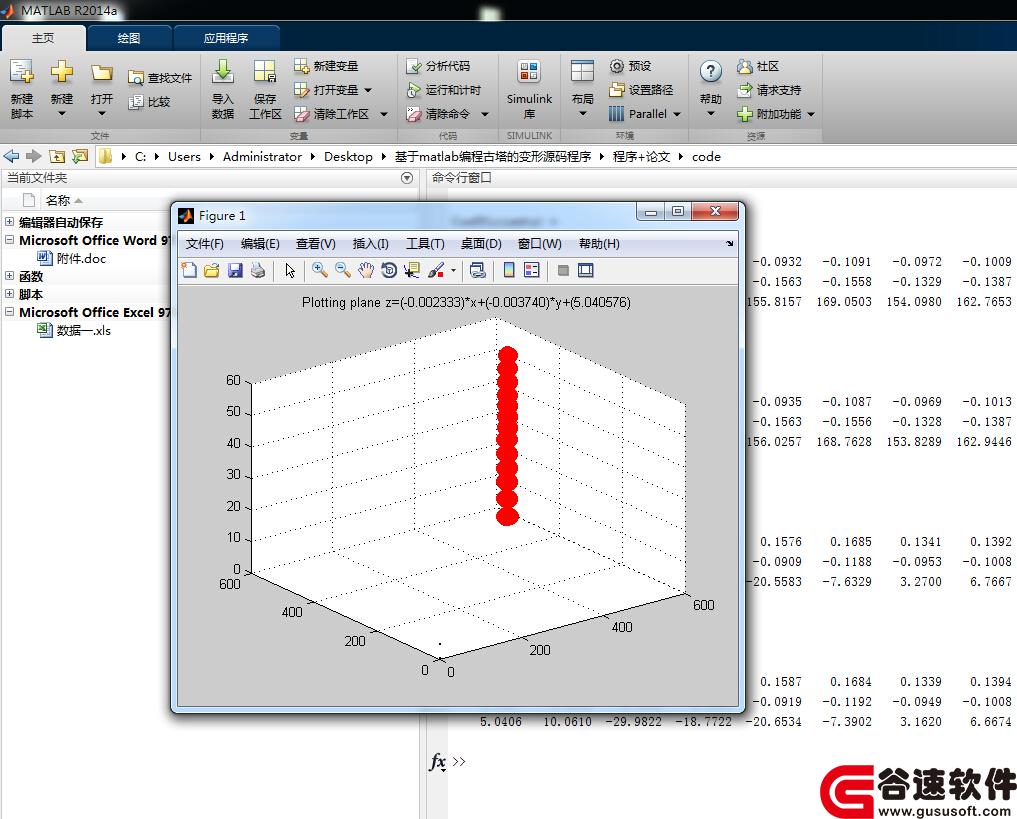Click the 打开 folder icon
Screen dimensions: 1017x819
(102, 73)
